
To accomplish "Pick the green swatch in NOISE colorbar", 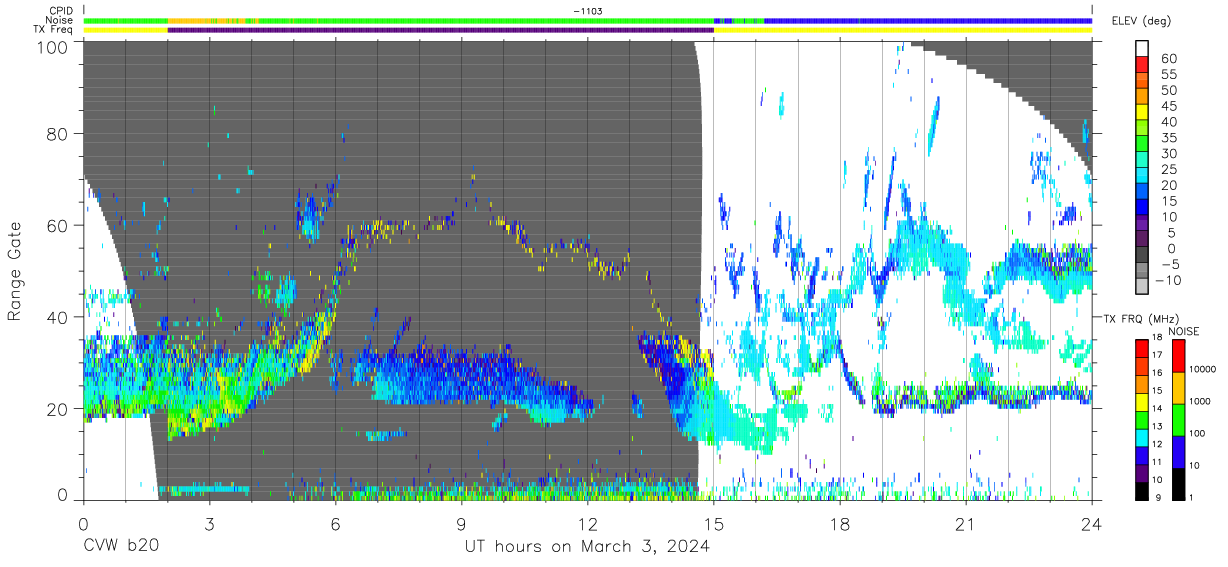I will 1177,418.
